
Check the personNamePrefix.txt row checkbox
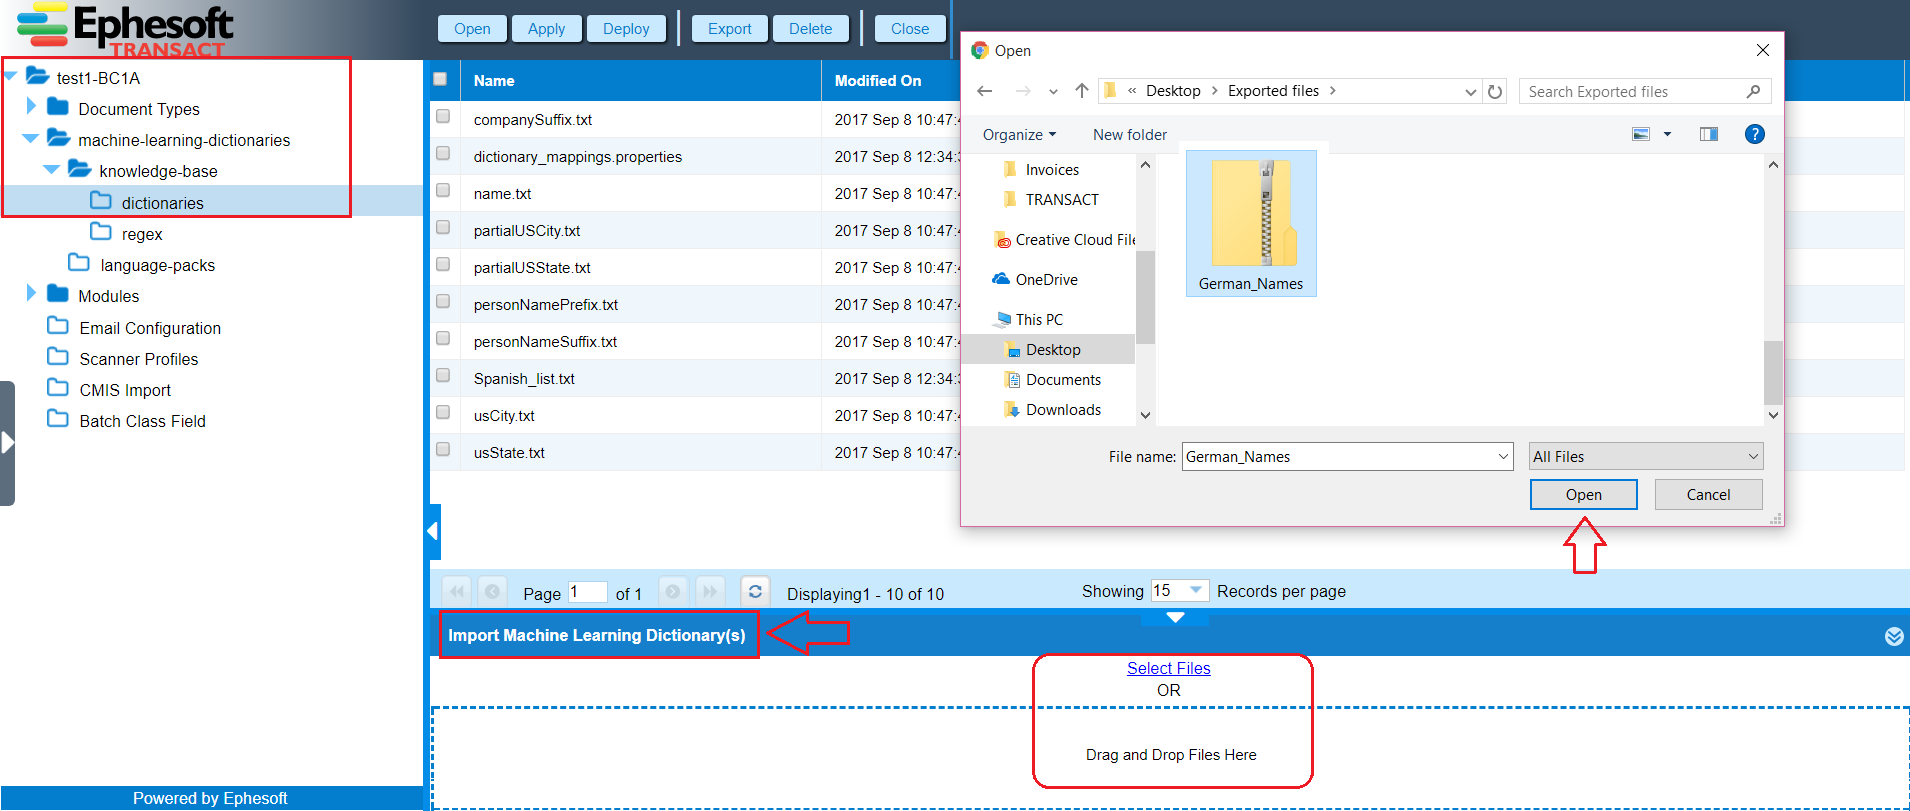click(x=443, y=301)
